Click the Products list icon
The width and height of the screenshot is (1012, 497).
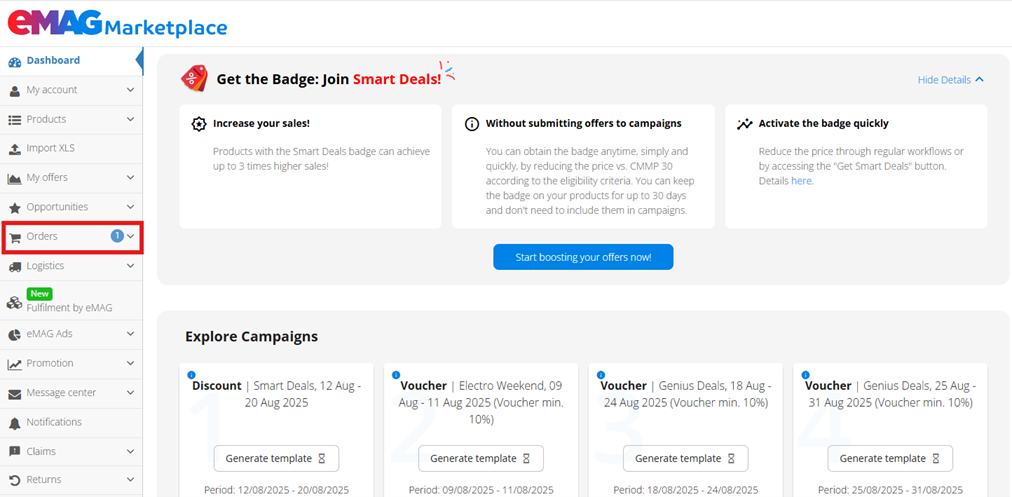point(15,120)
